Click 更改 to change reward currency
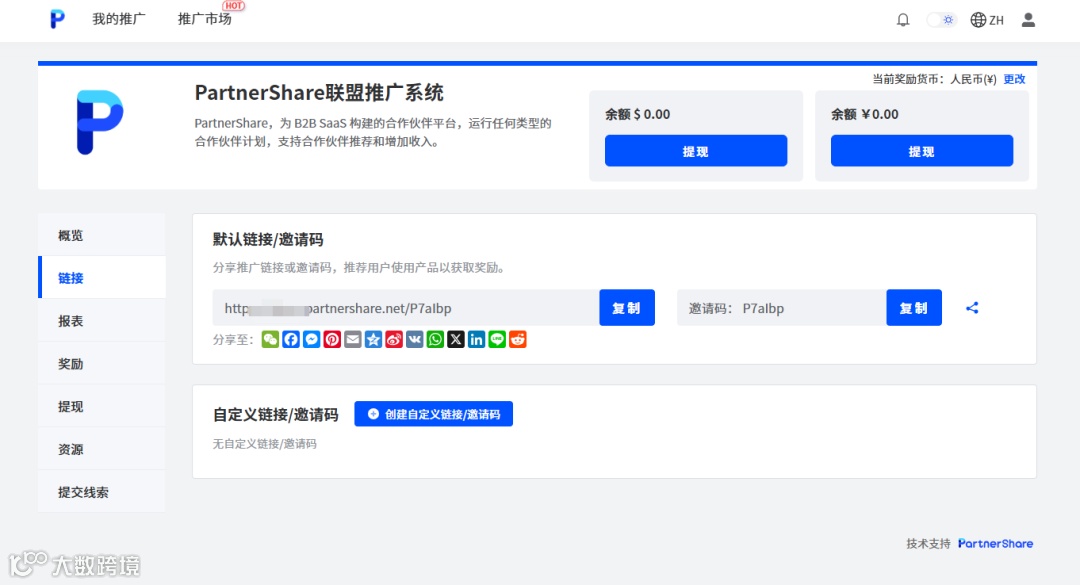This screenshot has height=585, width=1080. point(1014,79)
